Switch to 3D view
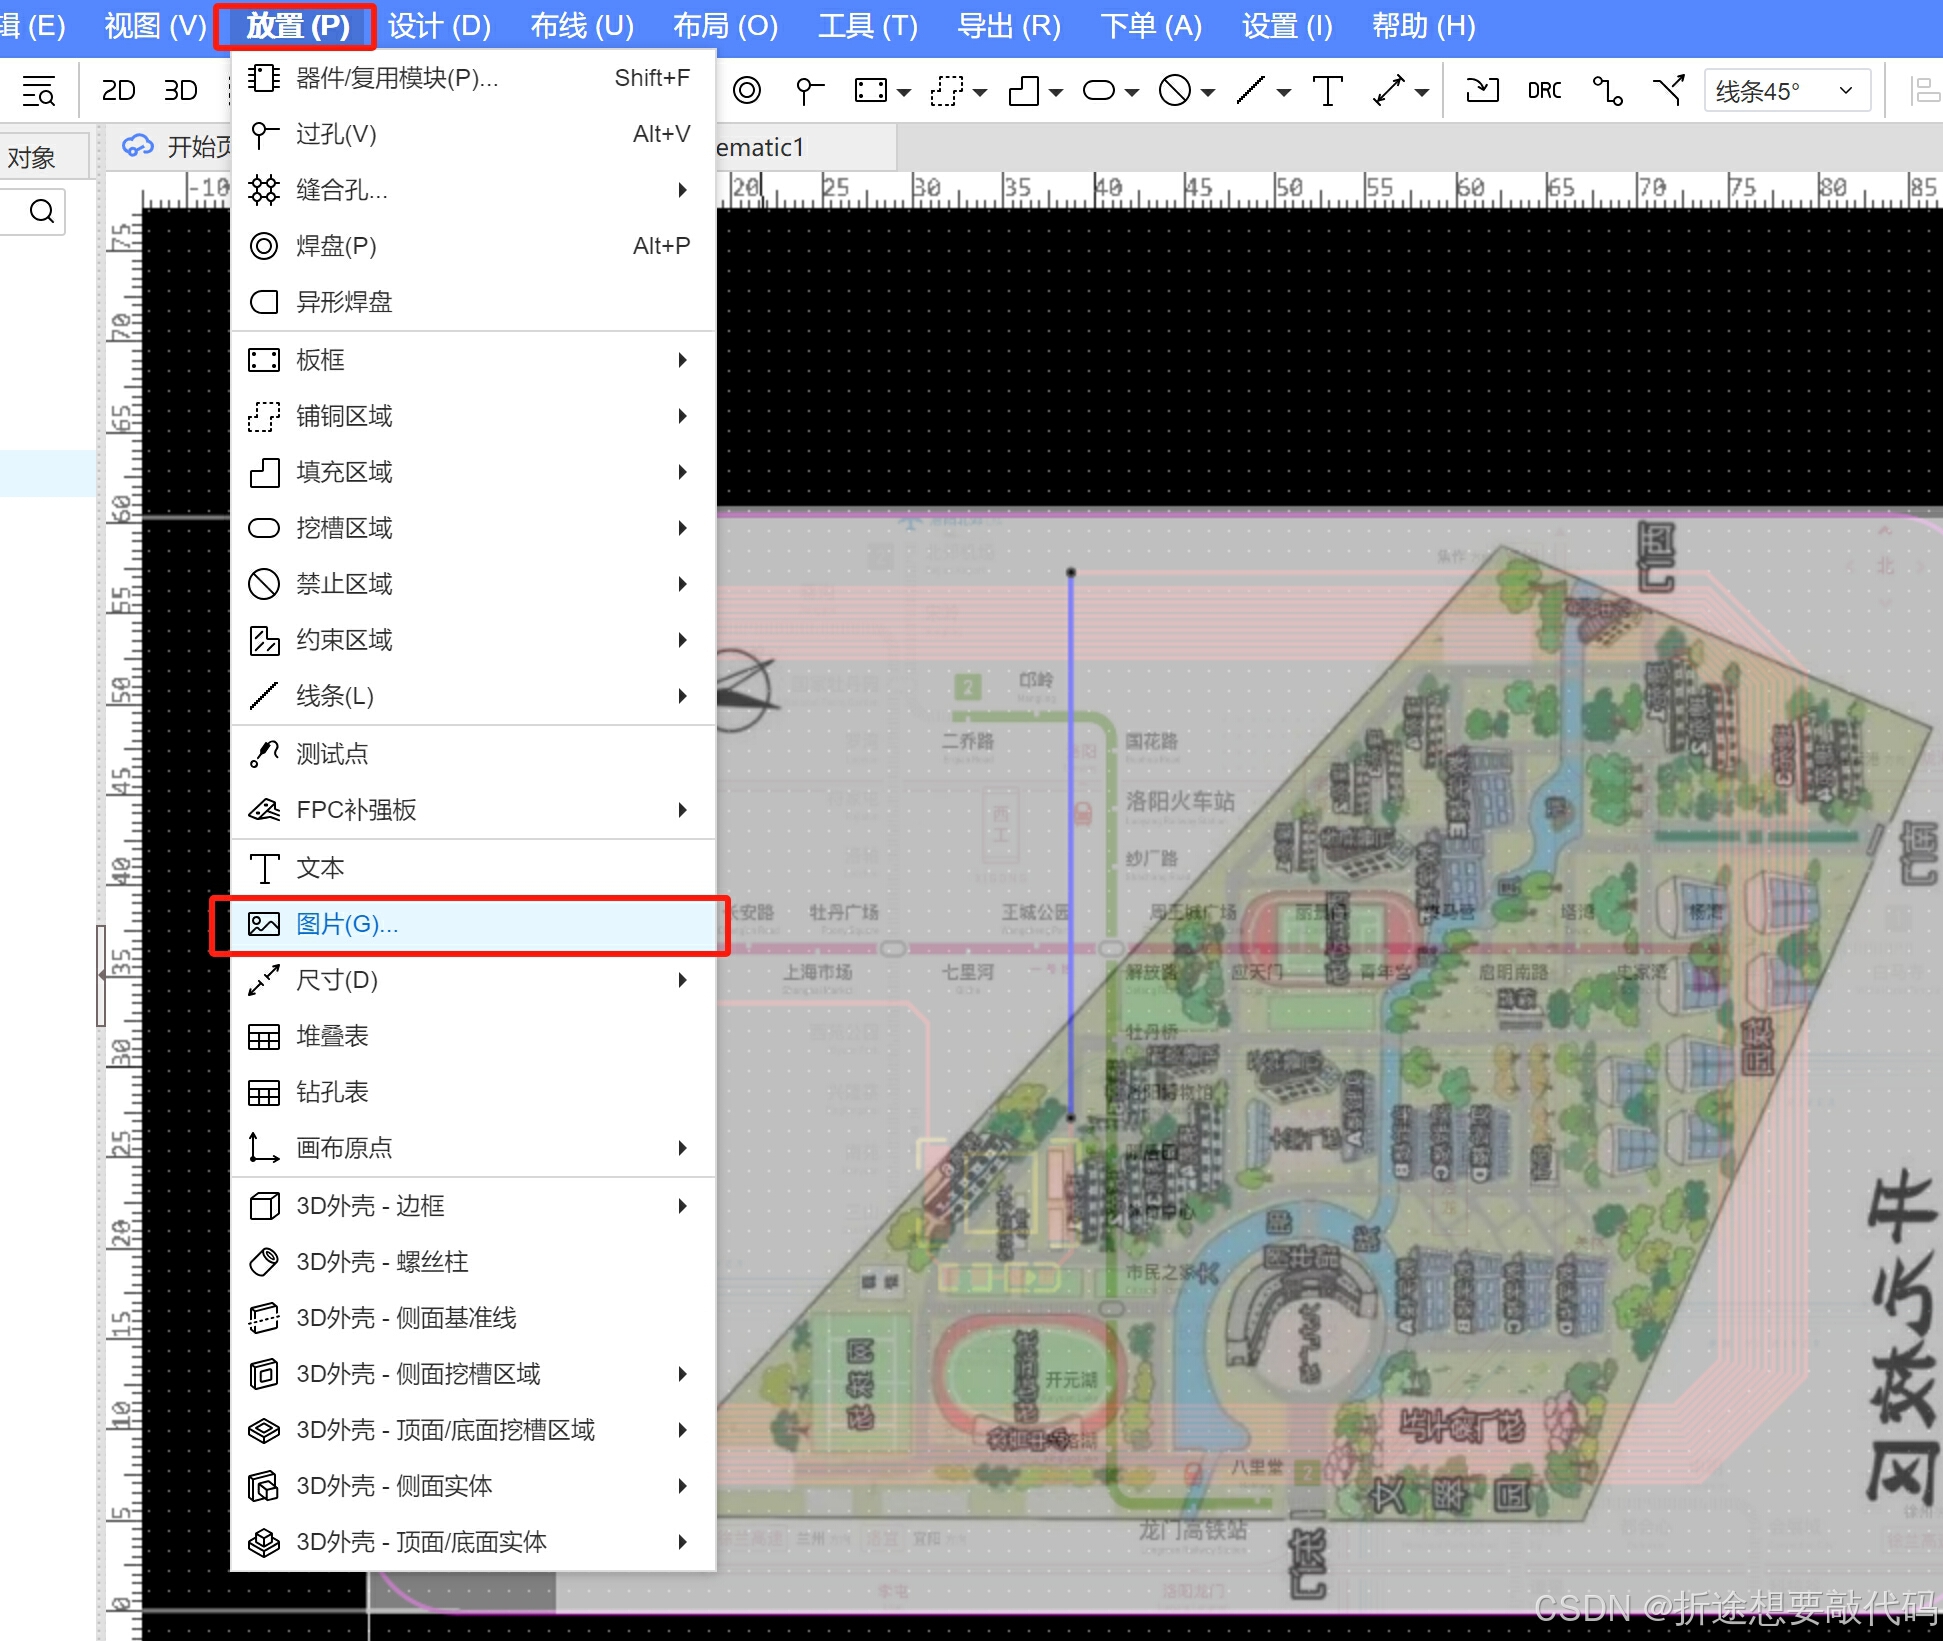The width and height of the screenshot is (1943, 1641). pos(180,91)
